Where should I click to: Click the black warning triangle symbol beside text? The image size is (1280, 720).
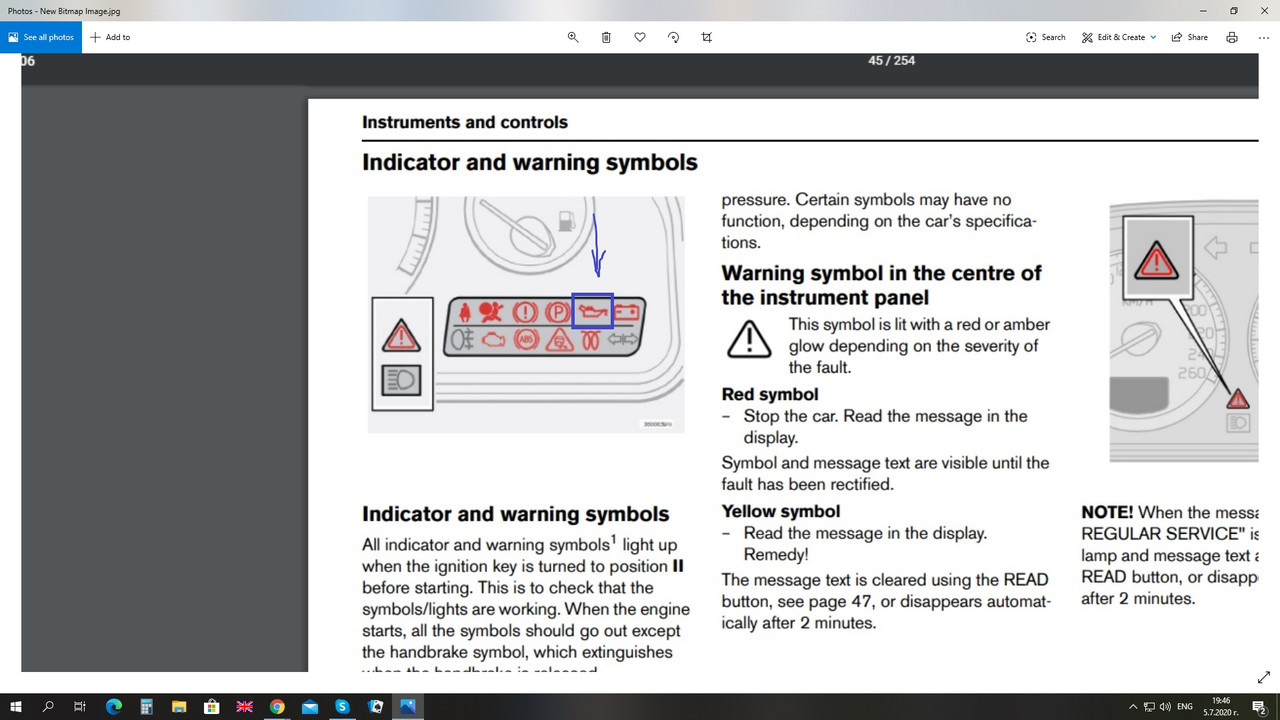(749, 339)
